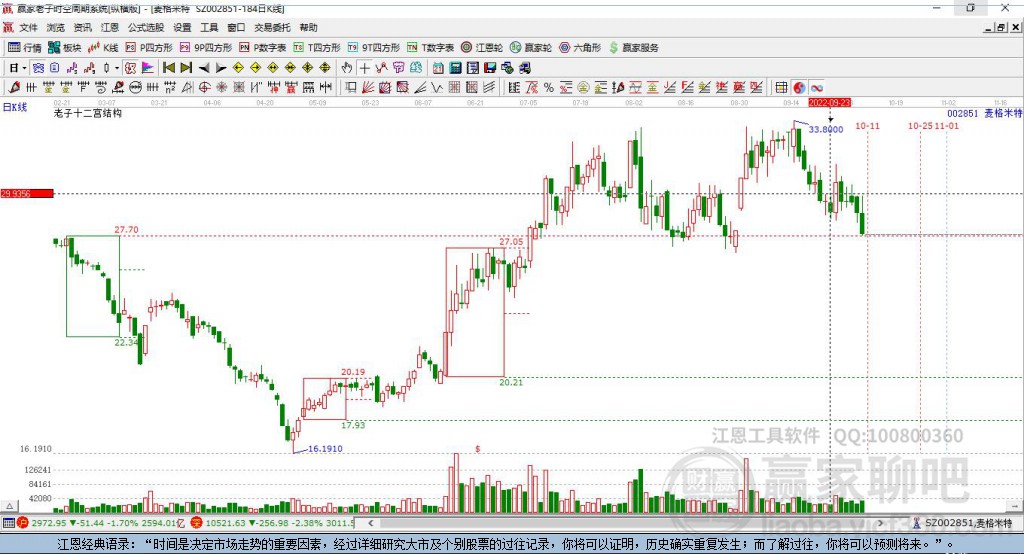Screen dimensions: 1024x554
Task: Select the Gann fan lines tool
Action: [368, 88]
